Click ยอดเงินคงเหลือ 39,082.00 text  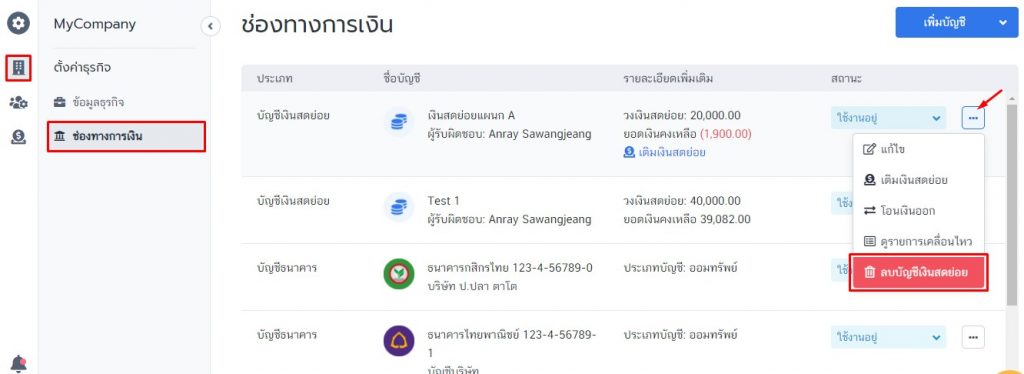pos(687,219)
